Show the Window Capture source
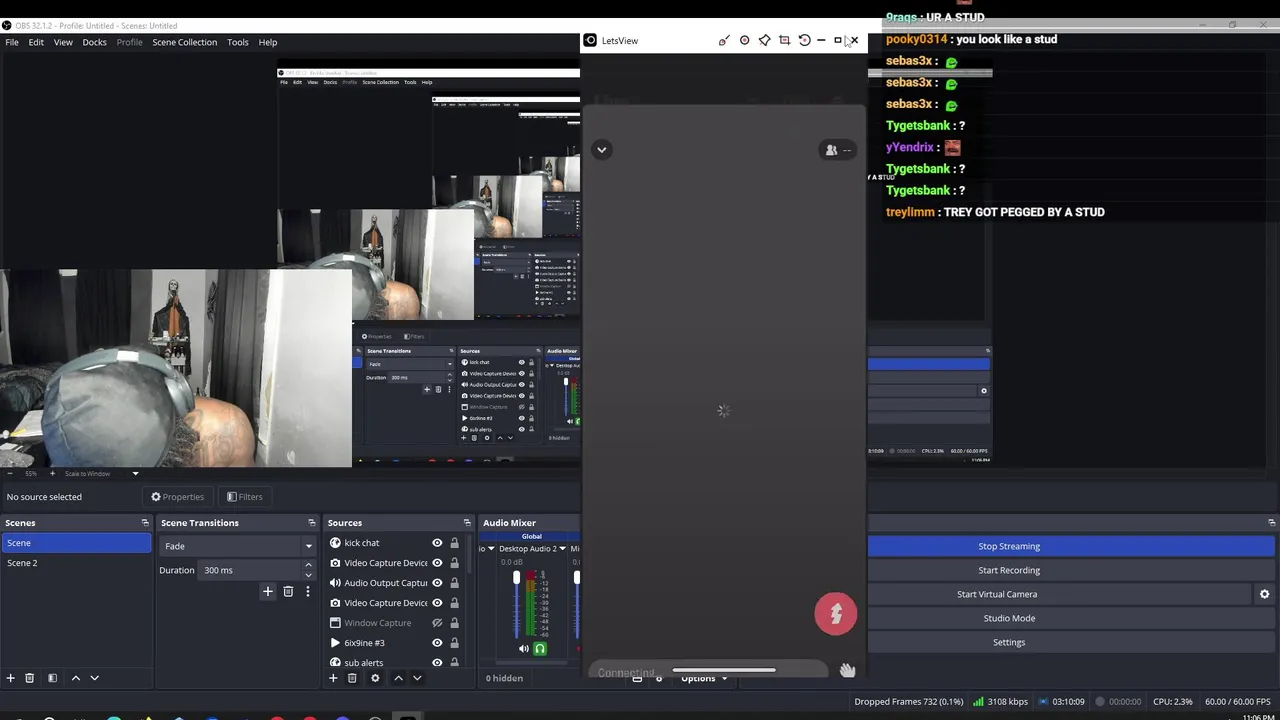Image resolution: width=1280 pixels, height=720 pixels. coord(437,623)
